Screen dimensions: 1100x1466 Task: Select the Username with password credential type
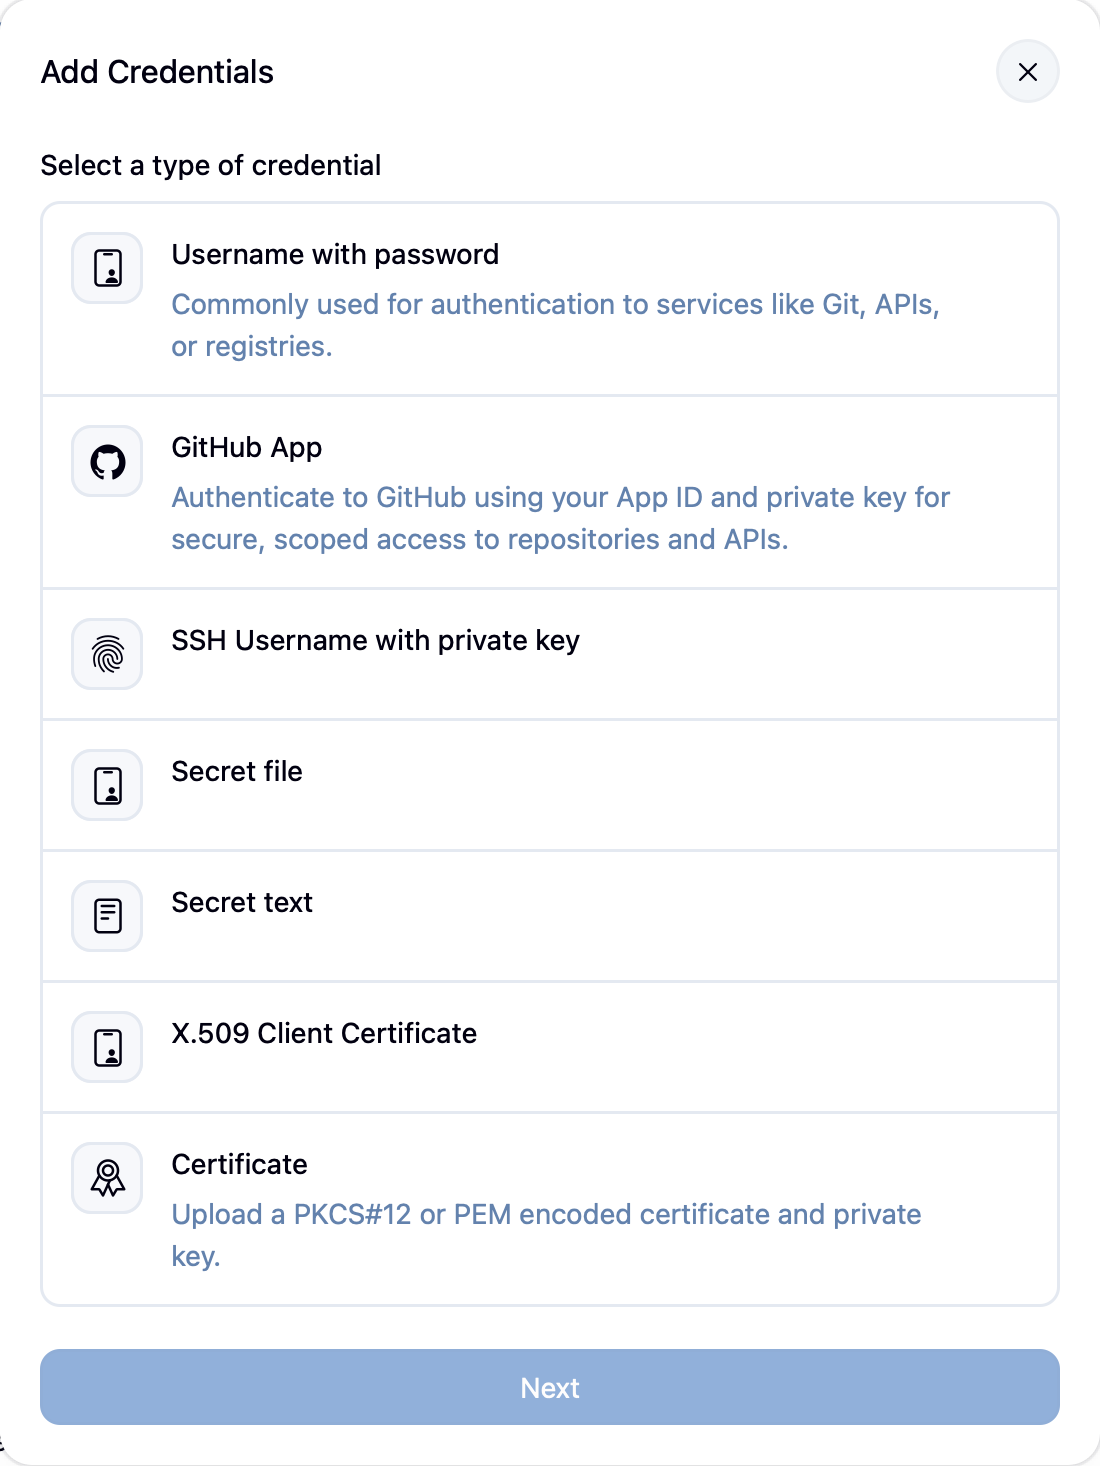pos(550,298)
